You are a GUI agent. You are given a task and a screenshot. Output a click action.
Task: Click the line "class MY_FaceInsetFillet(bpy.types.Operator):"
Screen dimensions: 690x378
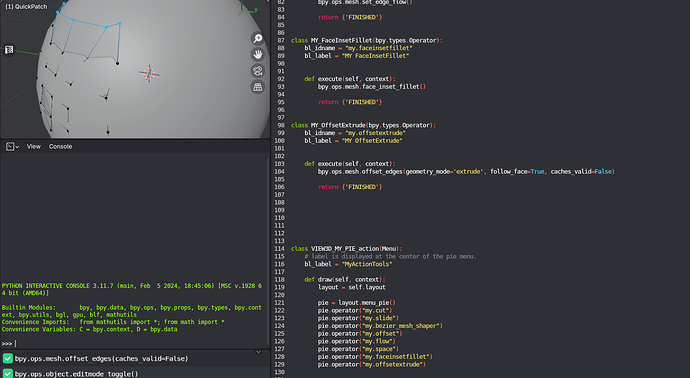point(367,40)
